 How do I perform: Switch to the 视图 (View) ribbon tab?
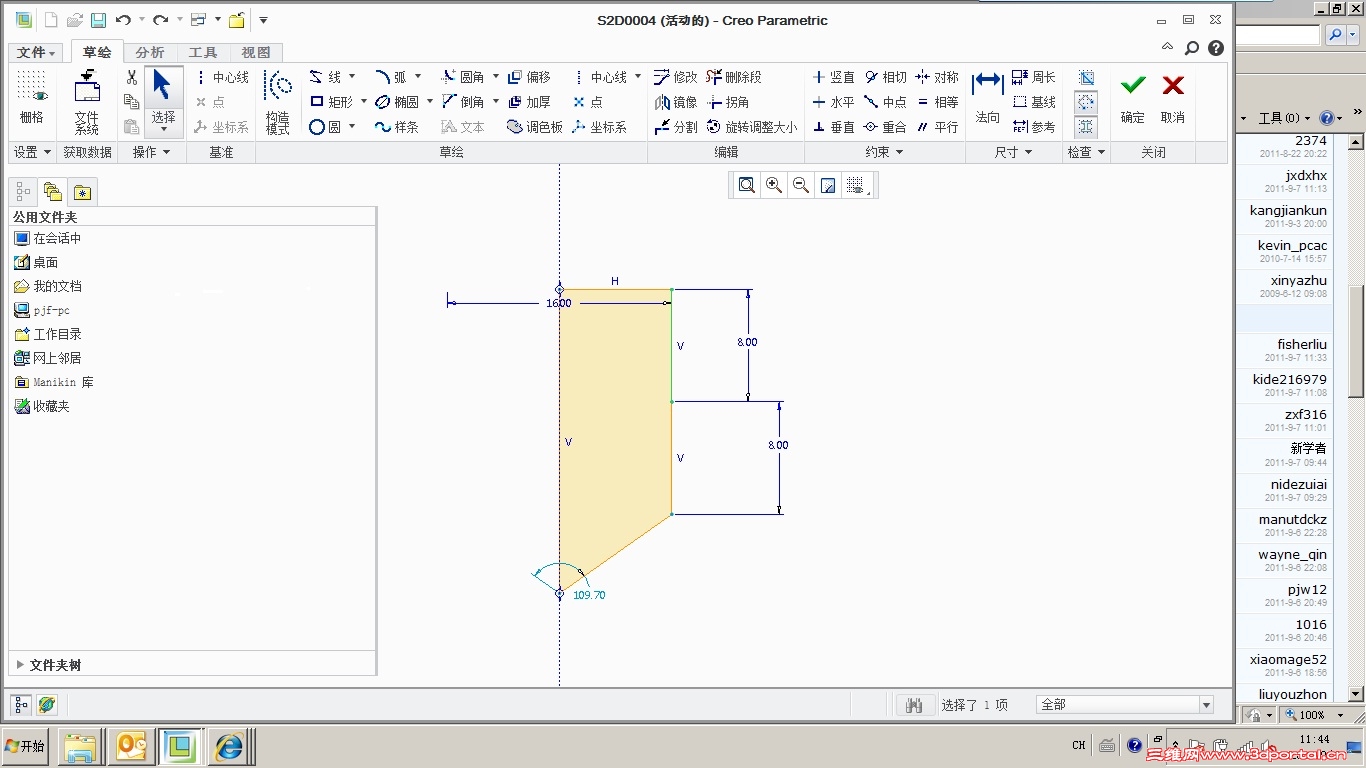[256, 52]
